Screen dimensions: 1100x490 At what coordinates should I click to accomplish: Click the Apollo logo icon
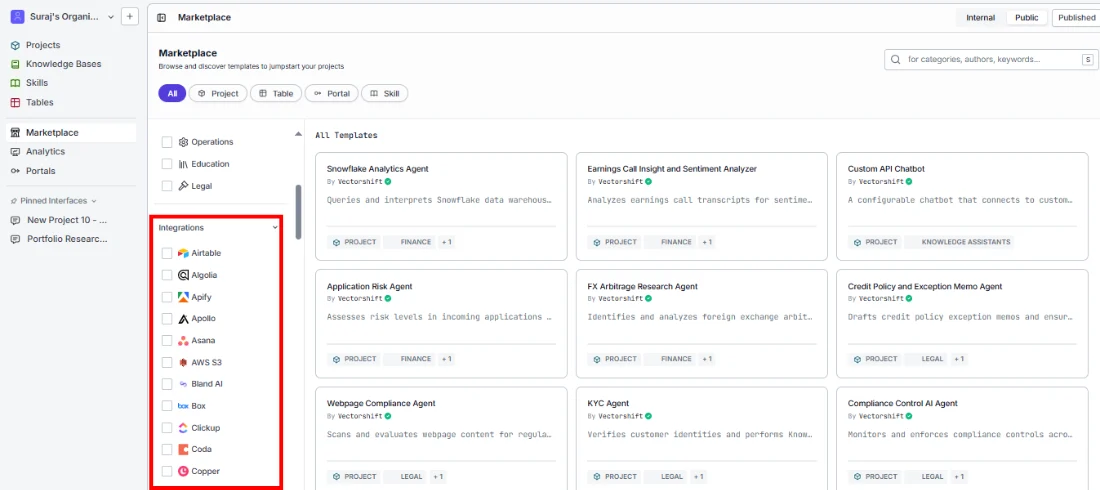point(183,319)
